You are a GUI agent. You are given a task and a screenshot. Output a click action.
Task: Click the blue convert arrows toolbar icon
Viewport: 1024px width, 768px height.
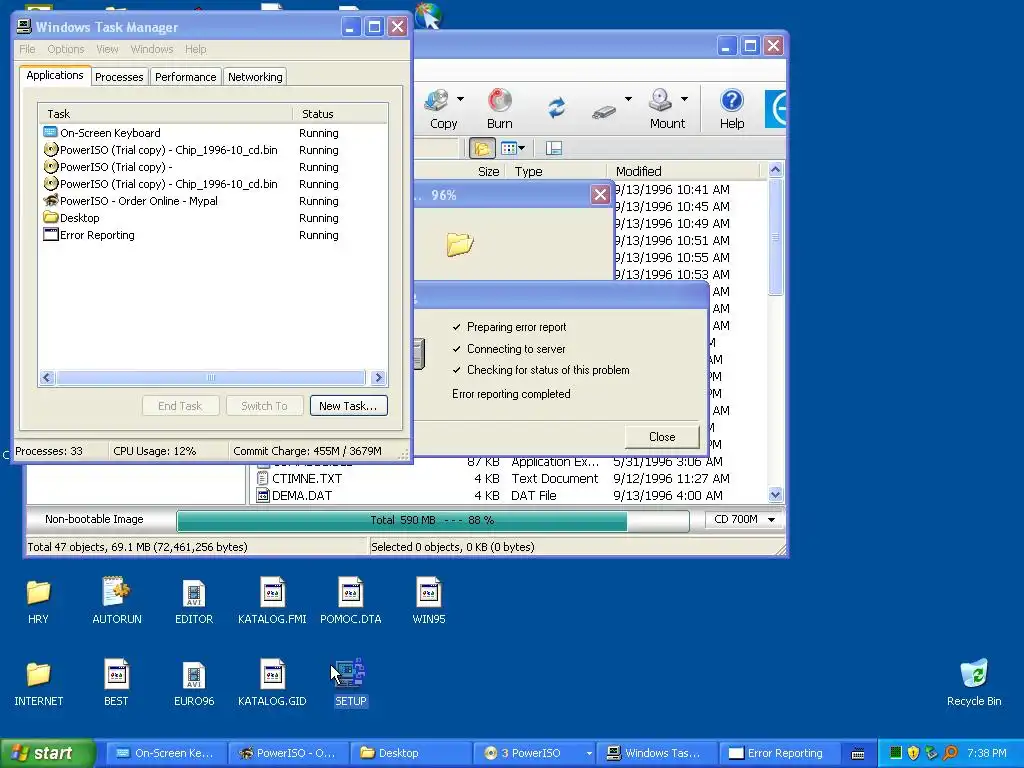point(556,107)
